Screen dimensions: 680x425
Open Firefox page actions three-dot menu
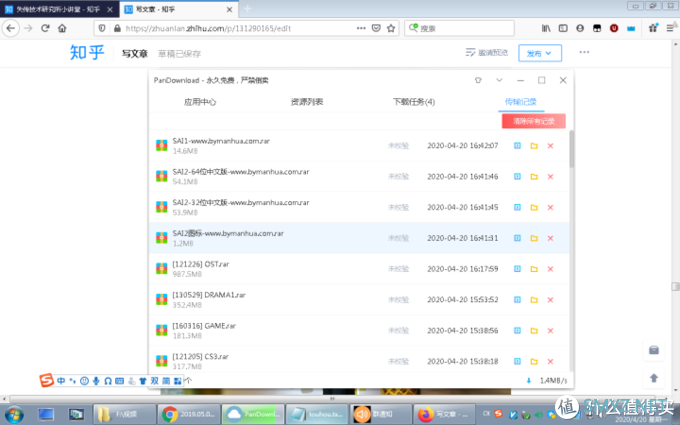tap(361, 28)
